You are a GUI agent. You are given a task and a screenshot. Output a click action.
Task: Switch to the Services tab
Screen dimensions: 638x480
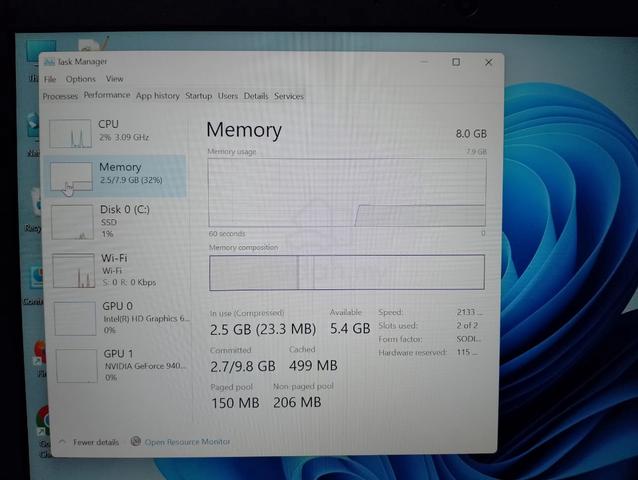[x=289, y=96]
